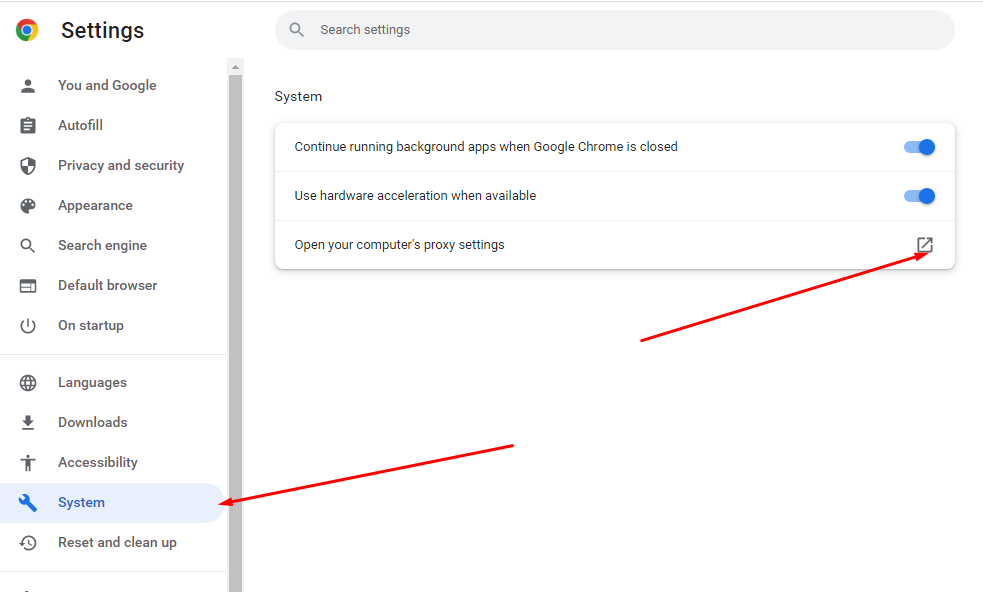Click the globe icon beside Languages

point(28,383)
